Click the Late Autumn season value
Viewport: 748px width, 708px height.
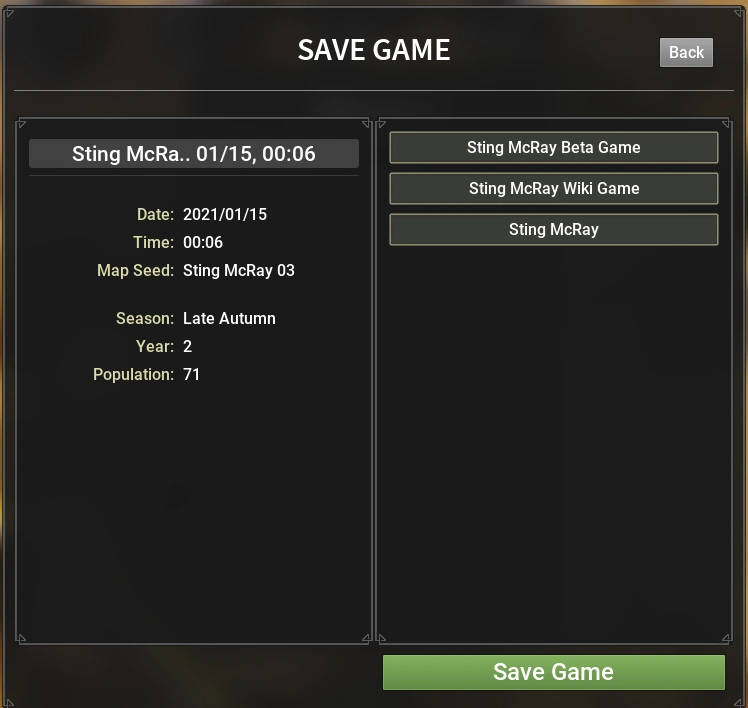coord(229,318)
